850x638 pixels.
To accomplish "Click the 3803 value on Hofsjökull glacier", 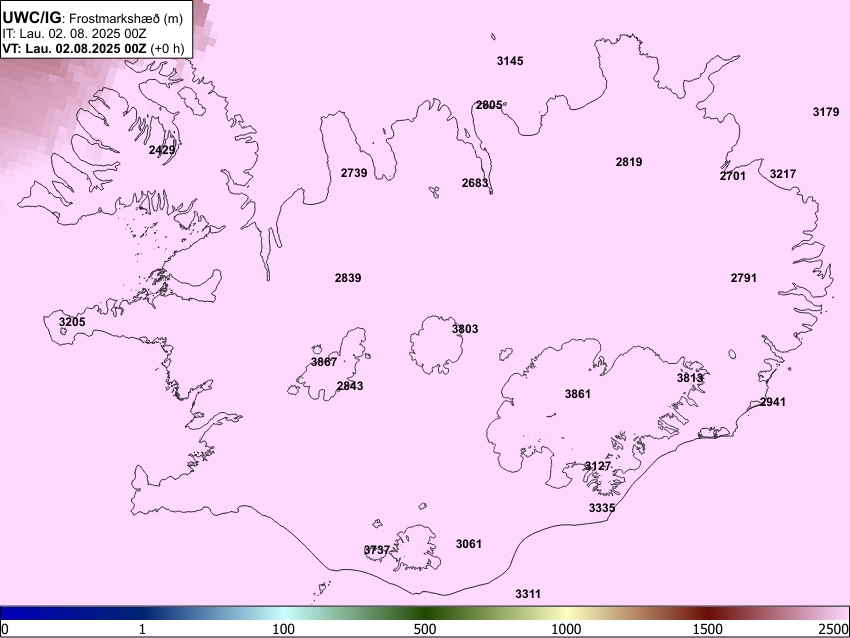I will pos(465,328).
